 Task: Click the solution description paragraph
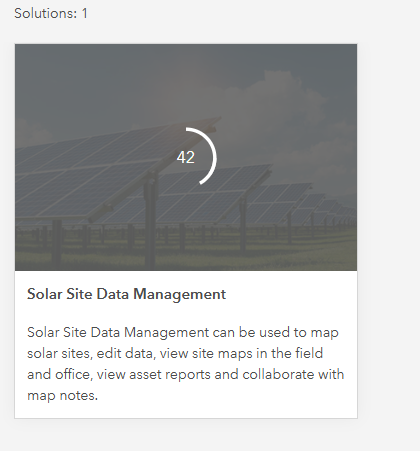(185, 364)
